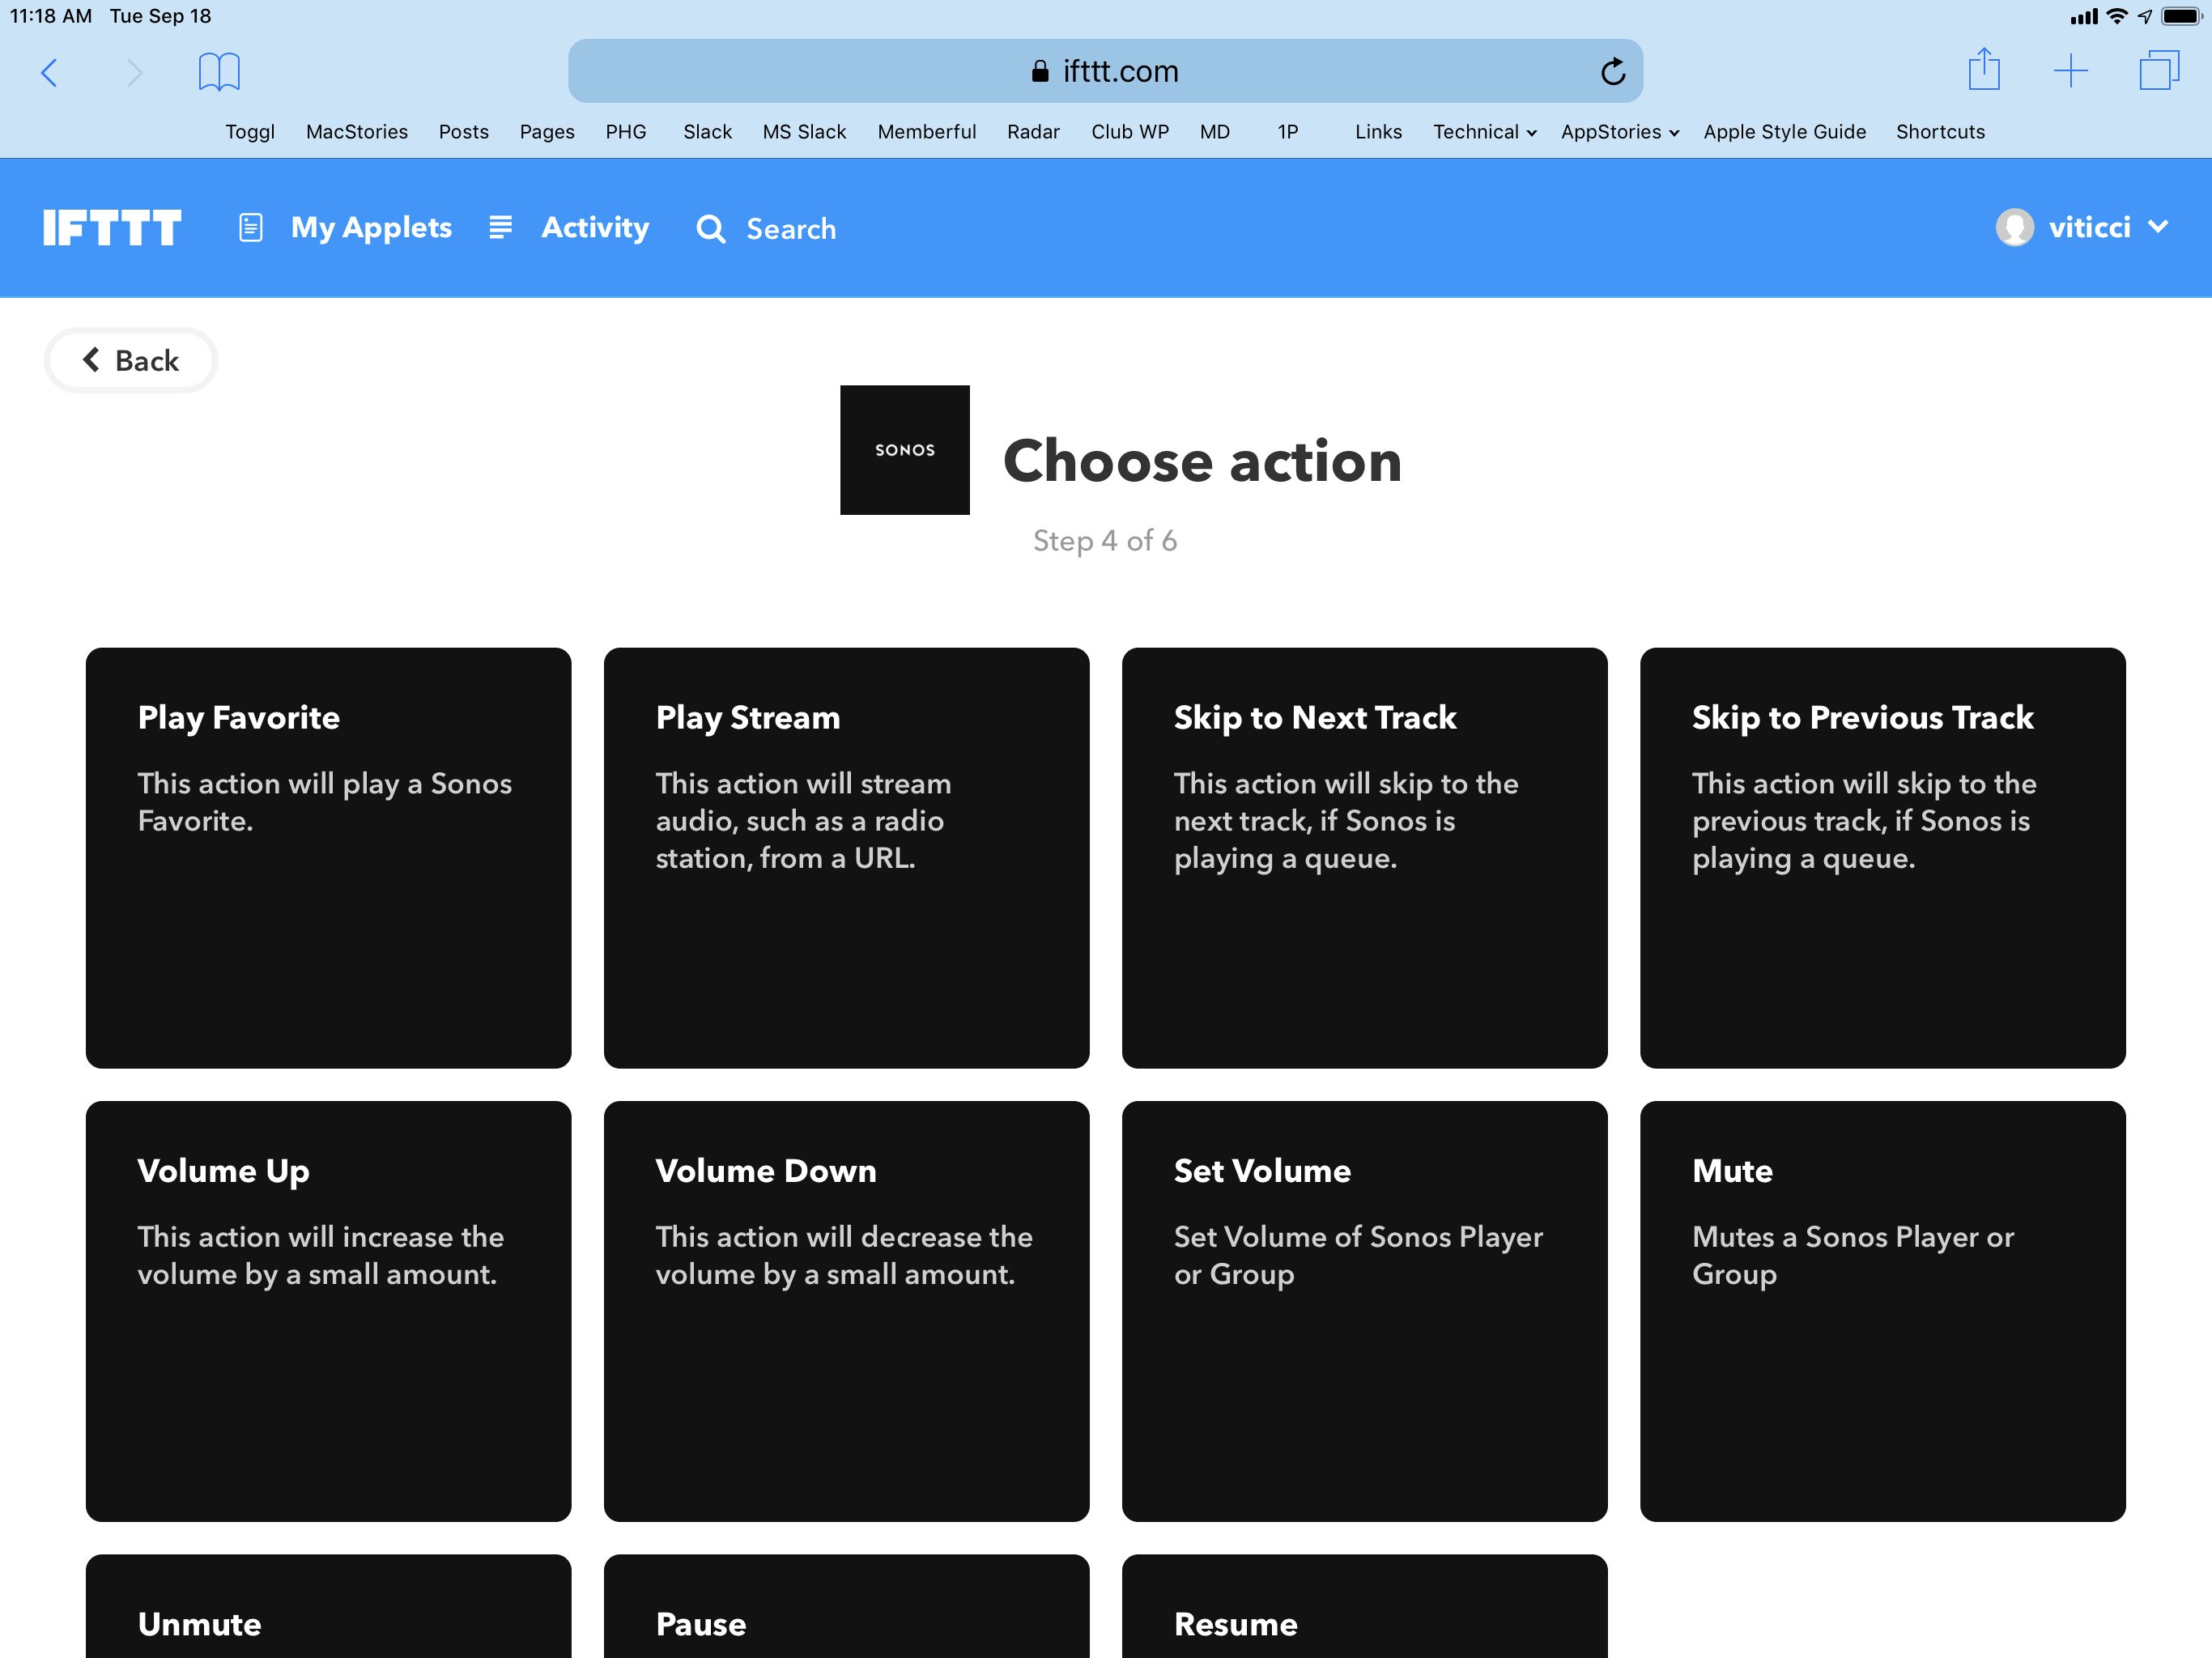2212x1658 pixels.
Task: Tap the clock showing 11:18 AM
Action: (51, 16)
